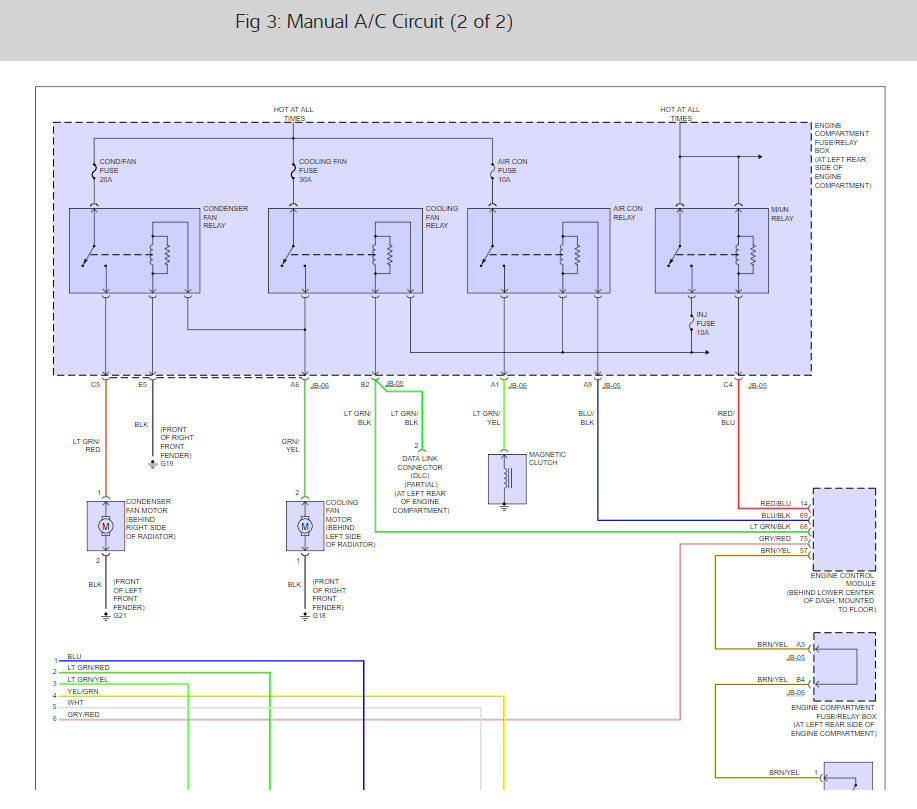Select the cooling fan relay box
The image size is (917, 809).
[345, 250]
